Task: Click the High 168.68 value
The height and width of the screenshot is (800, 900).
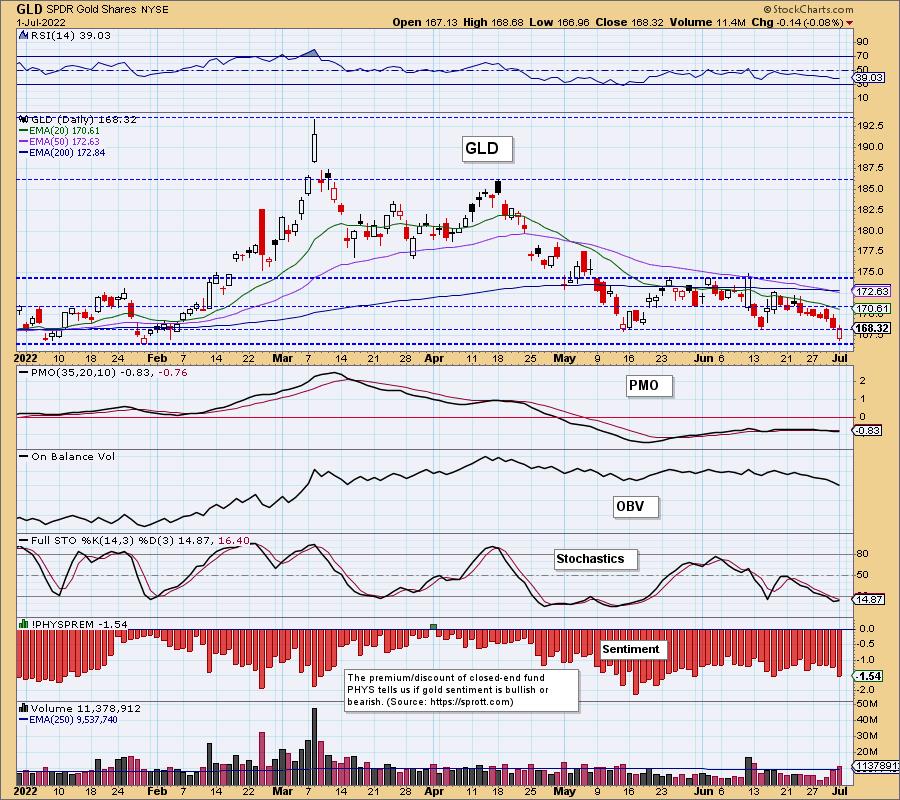Action: (493, 22)
